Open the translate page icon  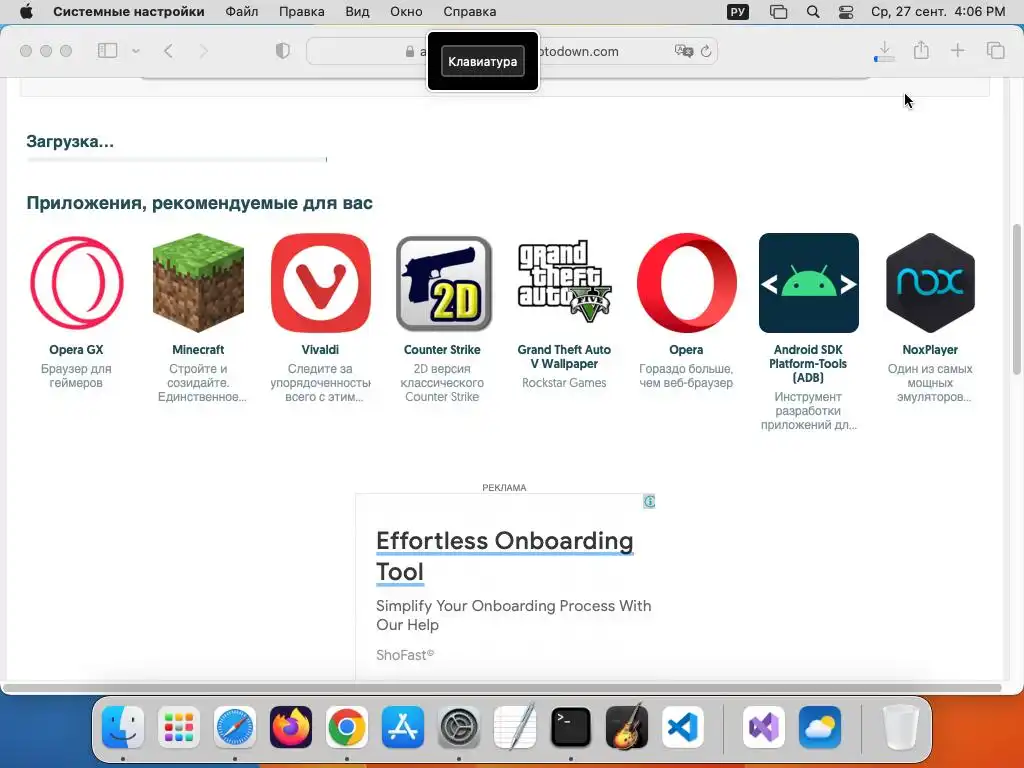coord(683,51)
